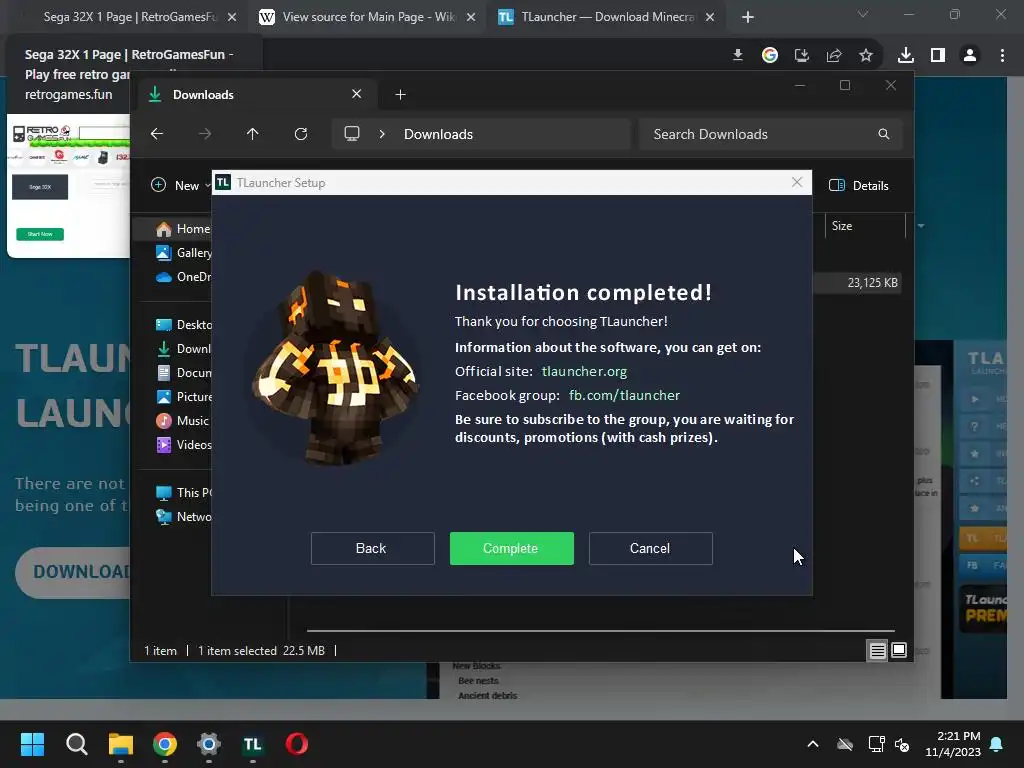Select the Downloads tab in File Explorer
1024x768 pixels.
(255, 95)
